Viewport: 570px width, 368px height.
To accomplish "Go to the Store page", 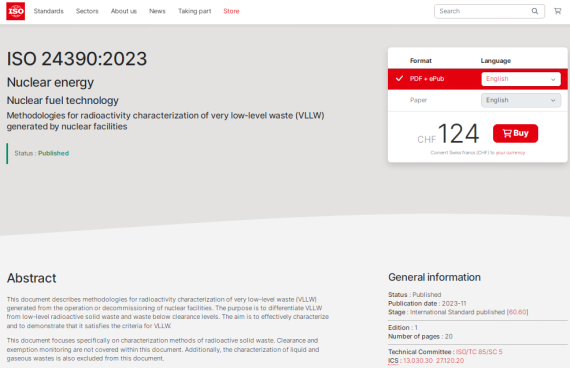I will pyautogui.click(x=231, y=11).
